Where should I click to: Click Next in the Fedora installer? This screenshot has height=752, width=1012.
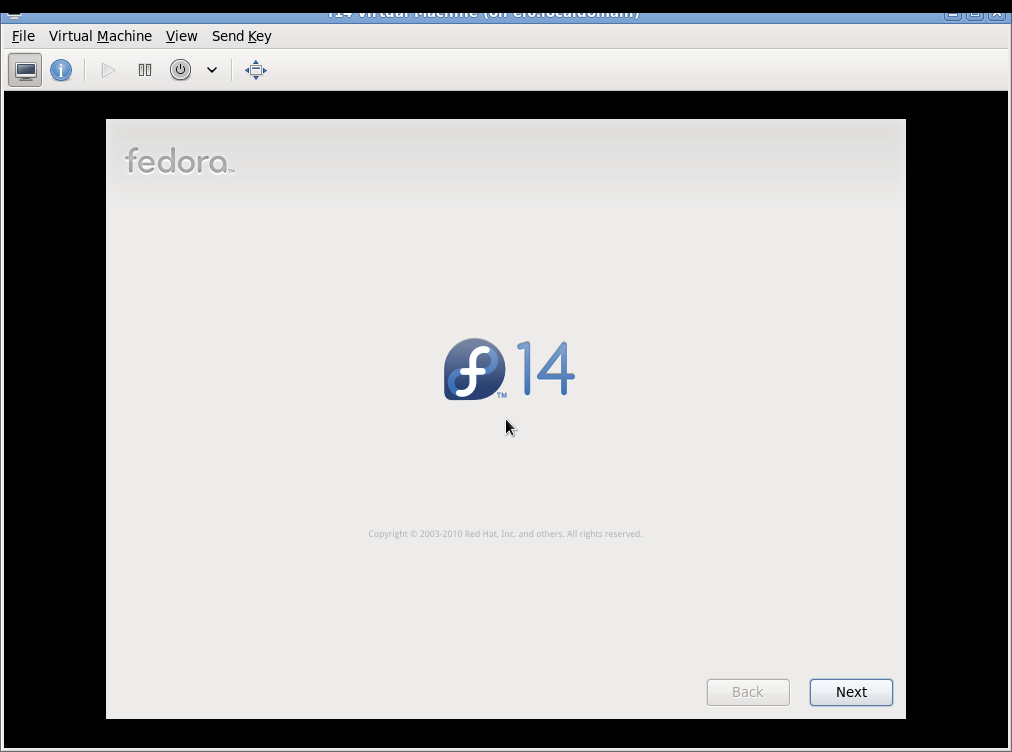click(x=851, y=692)
